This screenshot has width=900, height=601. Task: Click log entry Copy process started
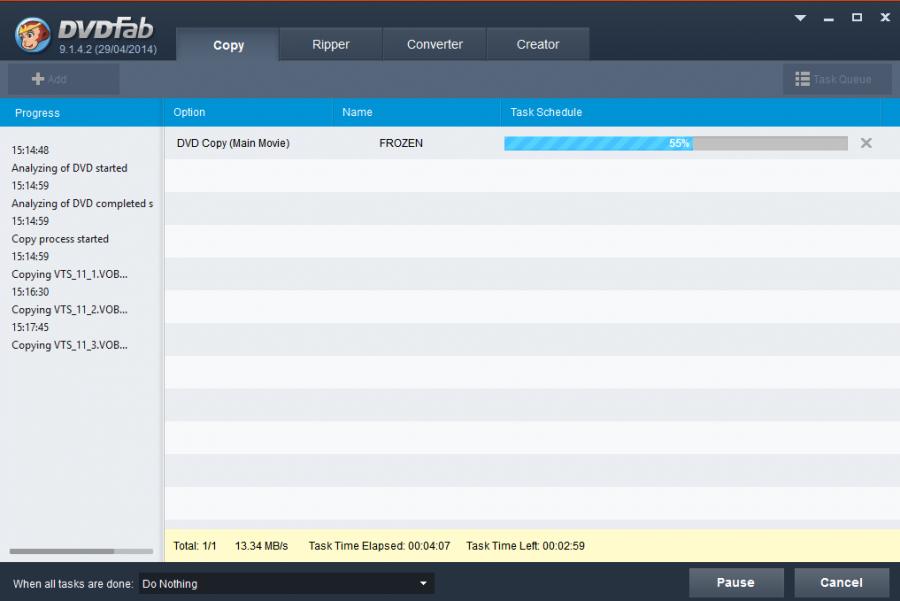pyautogui.click(x=60, y=239)
